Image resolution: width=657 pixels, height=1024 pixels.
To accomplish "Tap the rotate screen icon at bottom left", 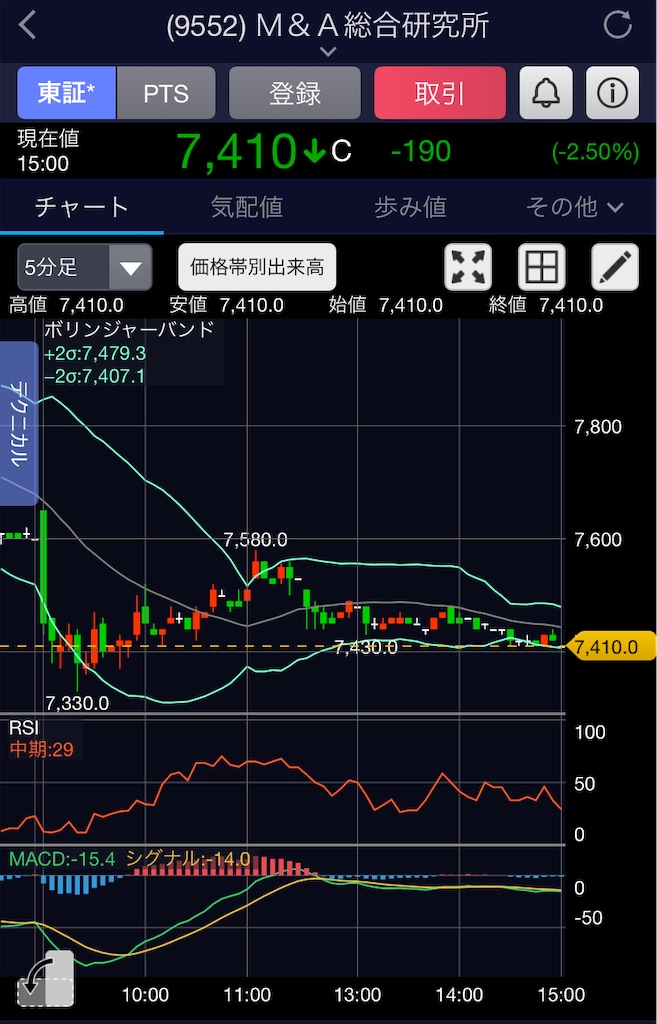I will tap(44, 978).
